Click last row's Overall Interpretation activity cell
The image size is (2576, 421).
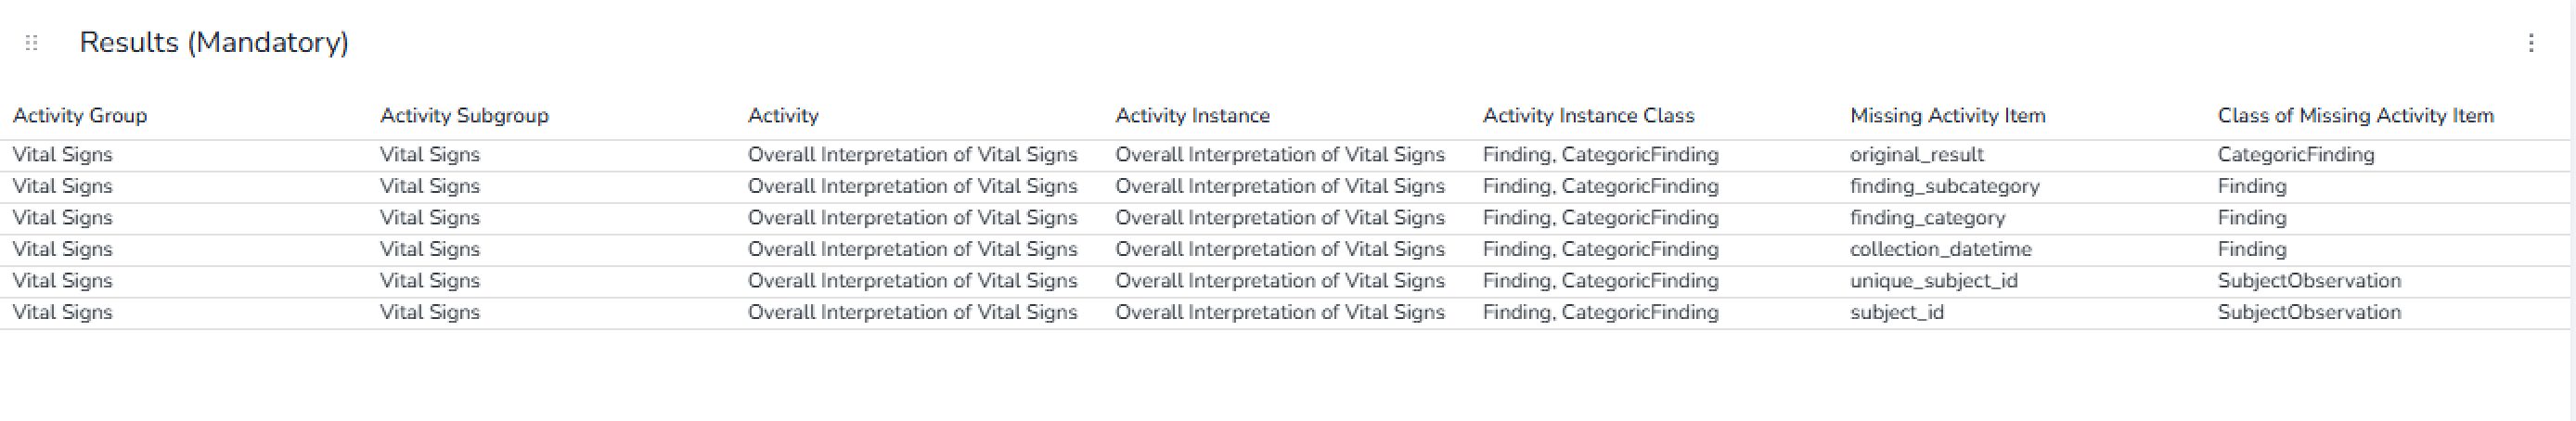click(x=912, y=313)
